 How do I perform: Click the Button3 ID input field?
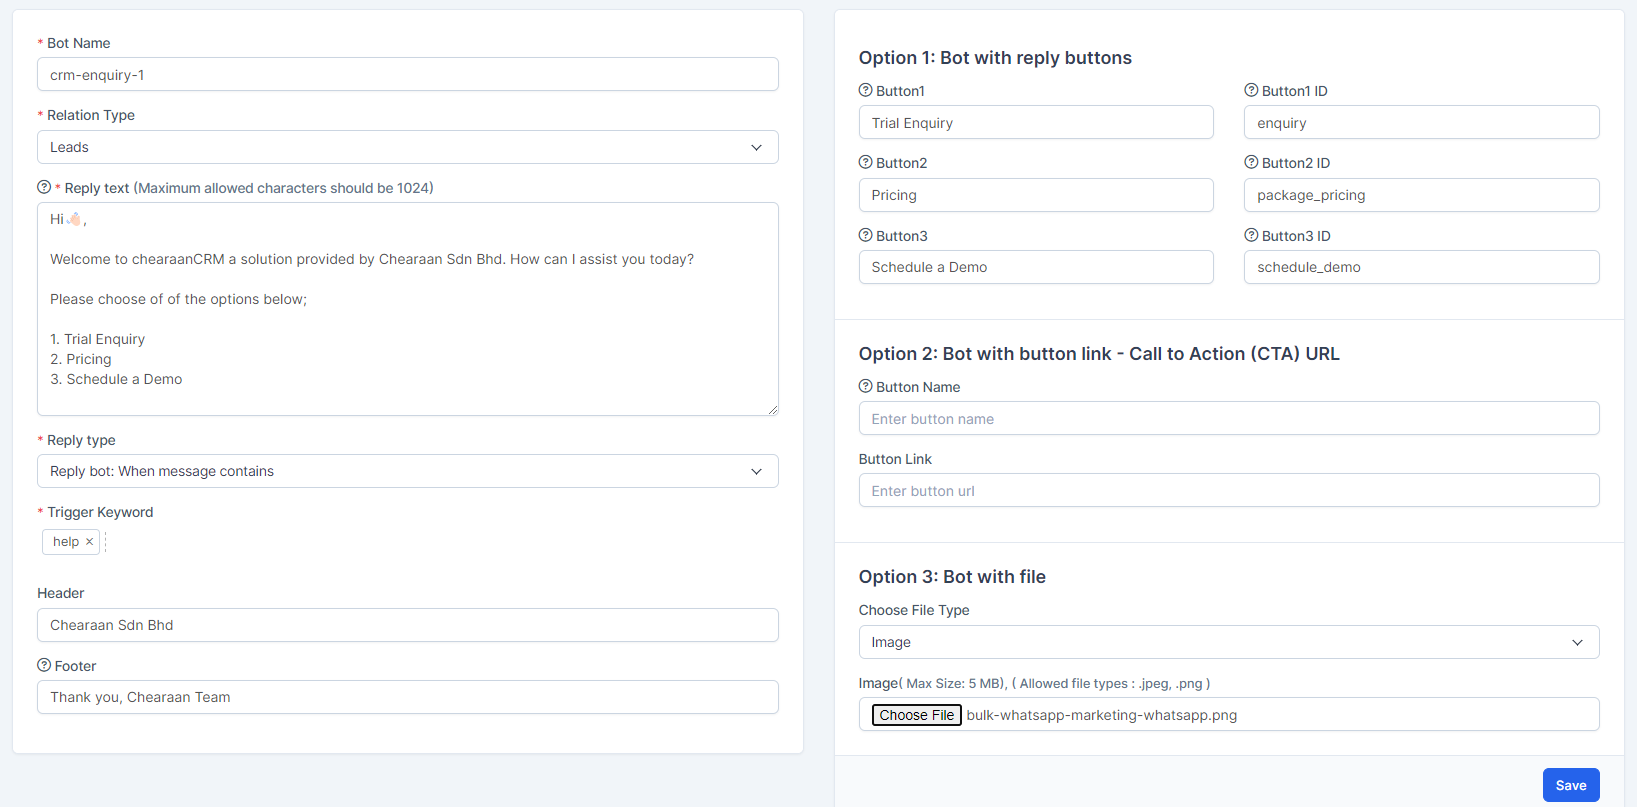pos(1420,267)
